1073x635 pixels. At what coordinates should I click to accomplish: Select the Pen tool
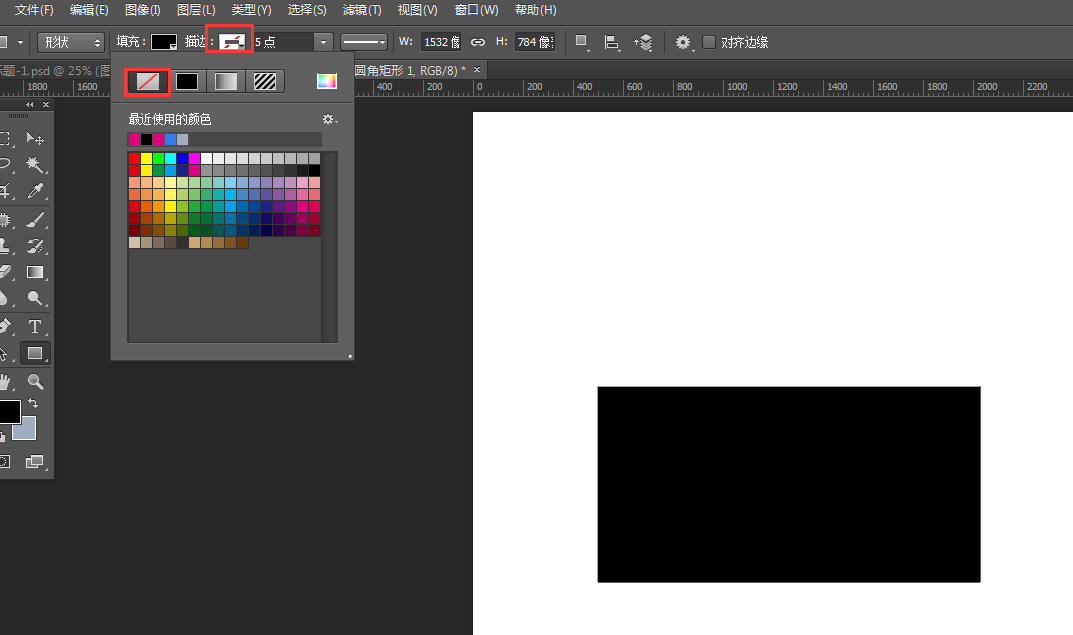click(5, 327)
